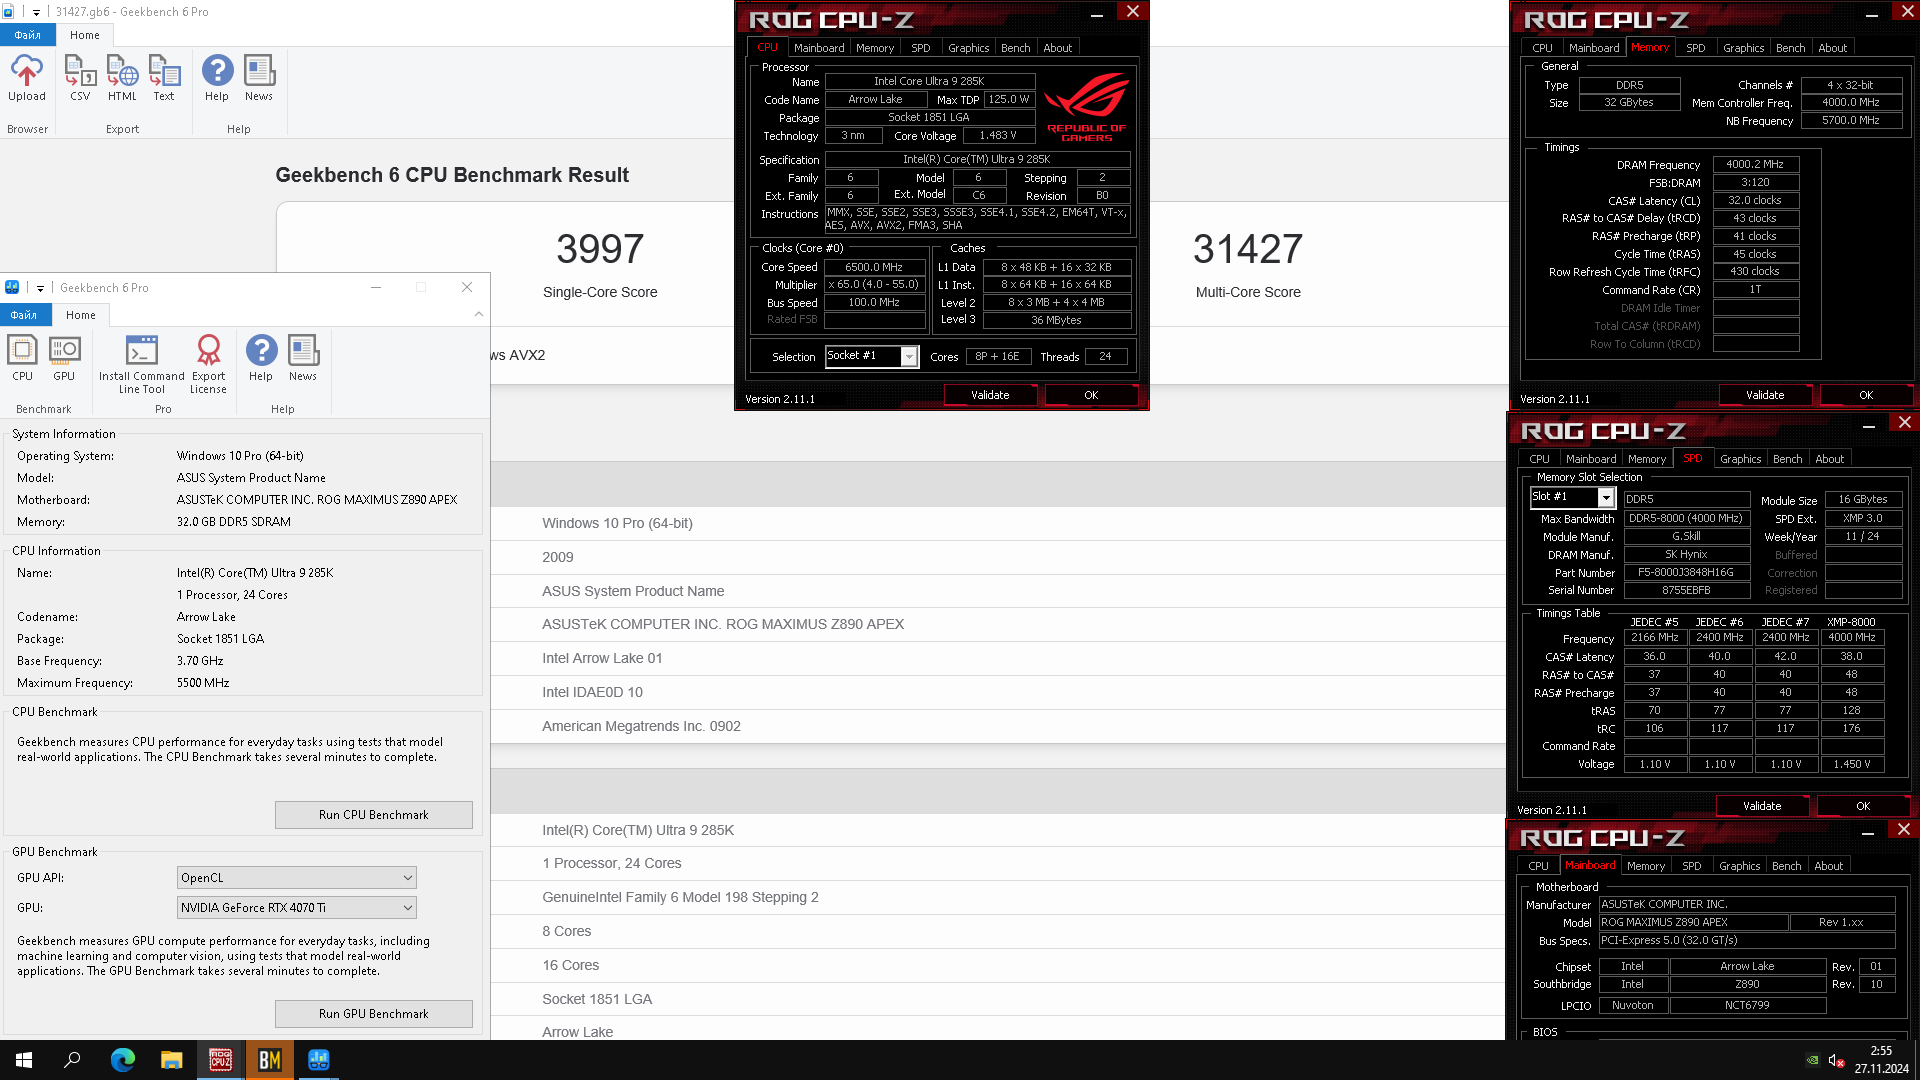1920x1080 pixels.
Task: Click OK in SPD CPU-Z window
Action: [1863, 806]
